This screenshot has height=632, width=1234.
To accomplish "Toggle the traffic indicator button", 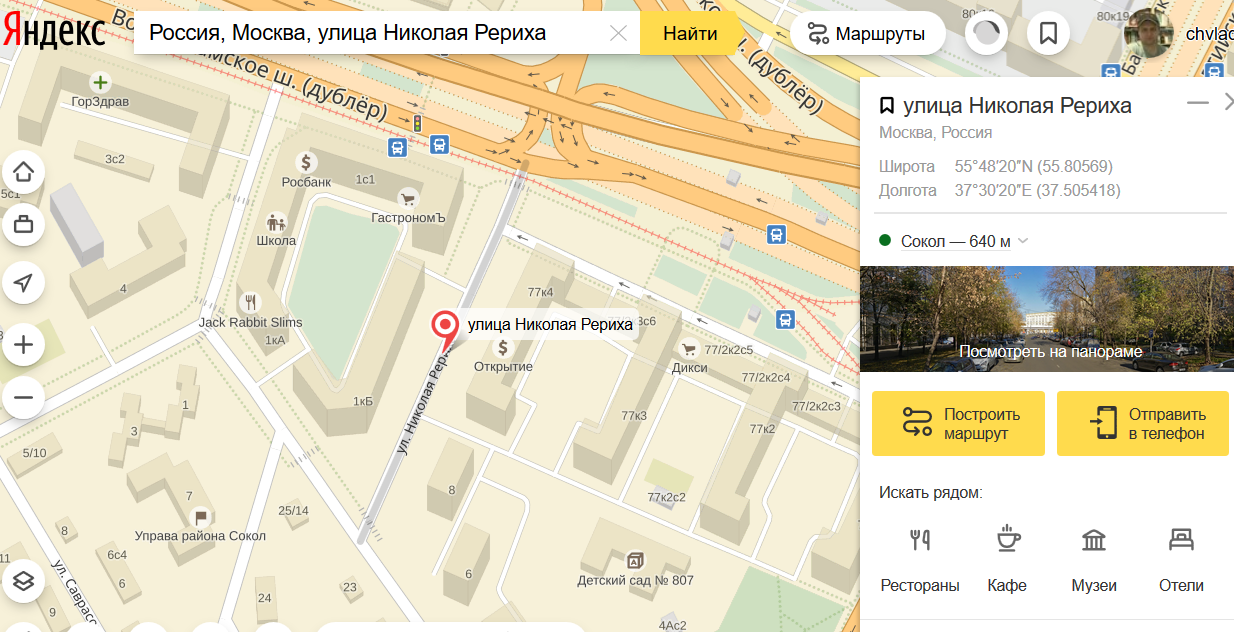I will click(986, 33).
